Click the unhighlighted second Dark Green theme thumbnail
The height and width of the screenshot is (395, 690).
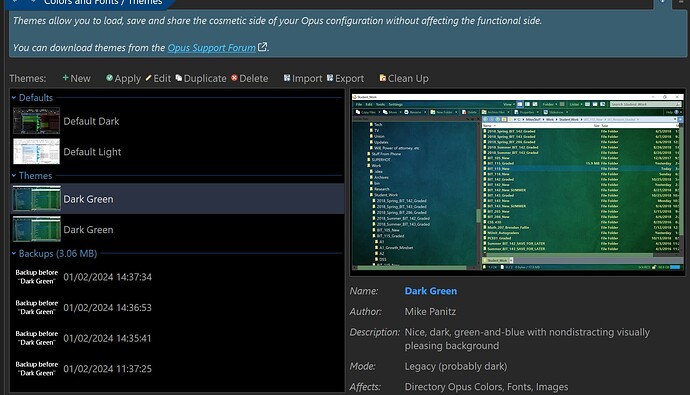click(x=37, y=229)
